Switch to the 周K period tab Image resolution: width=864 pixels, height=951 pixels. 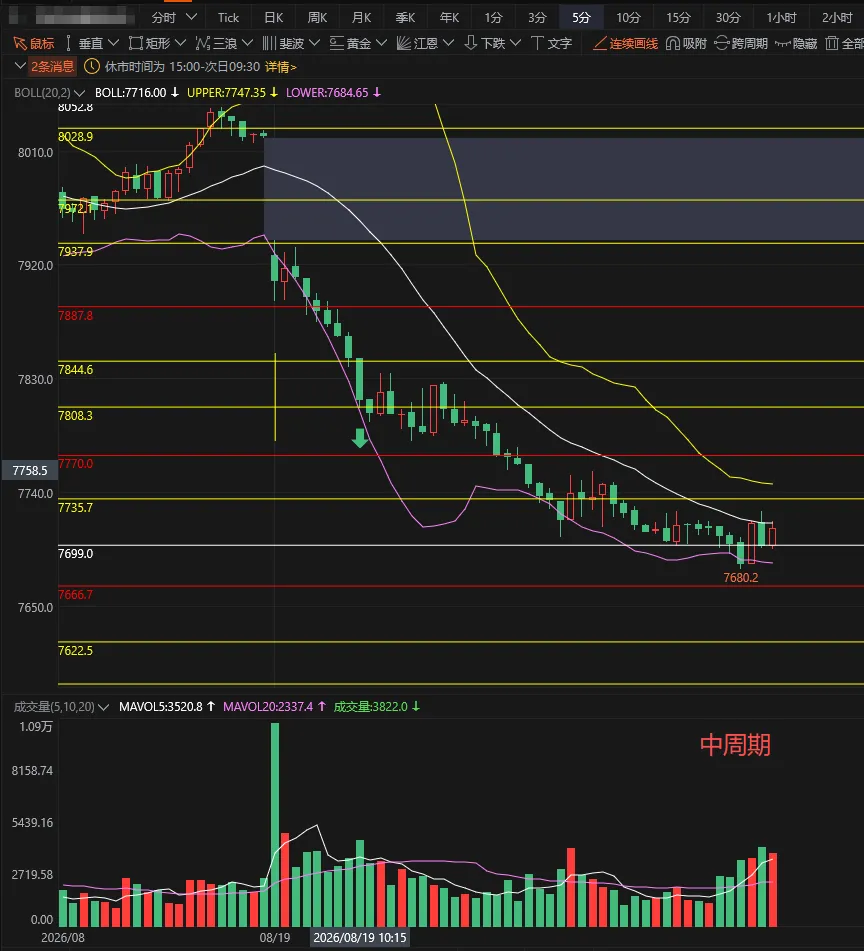[317, 18]
